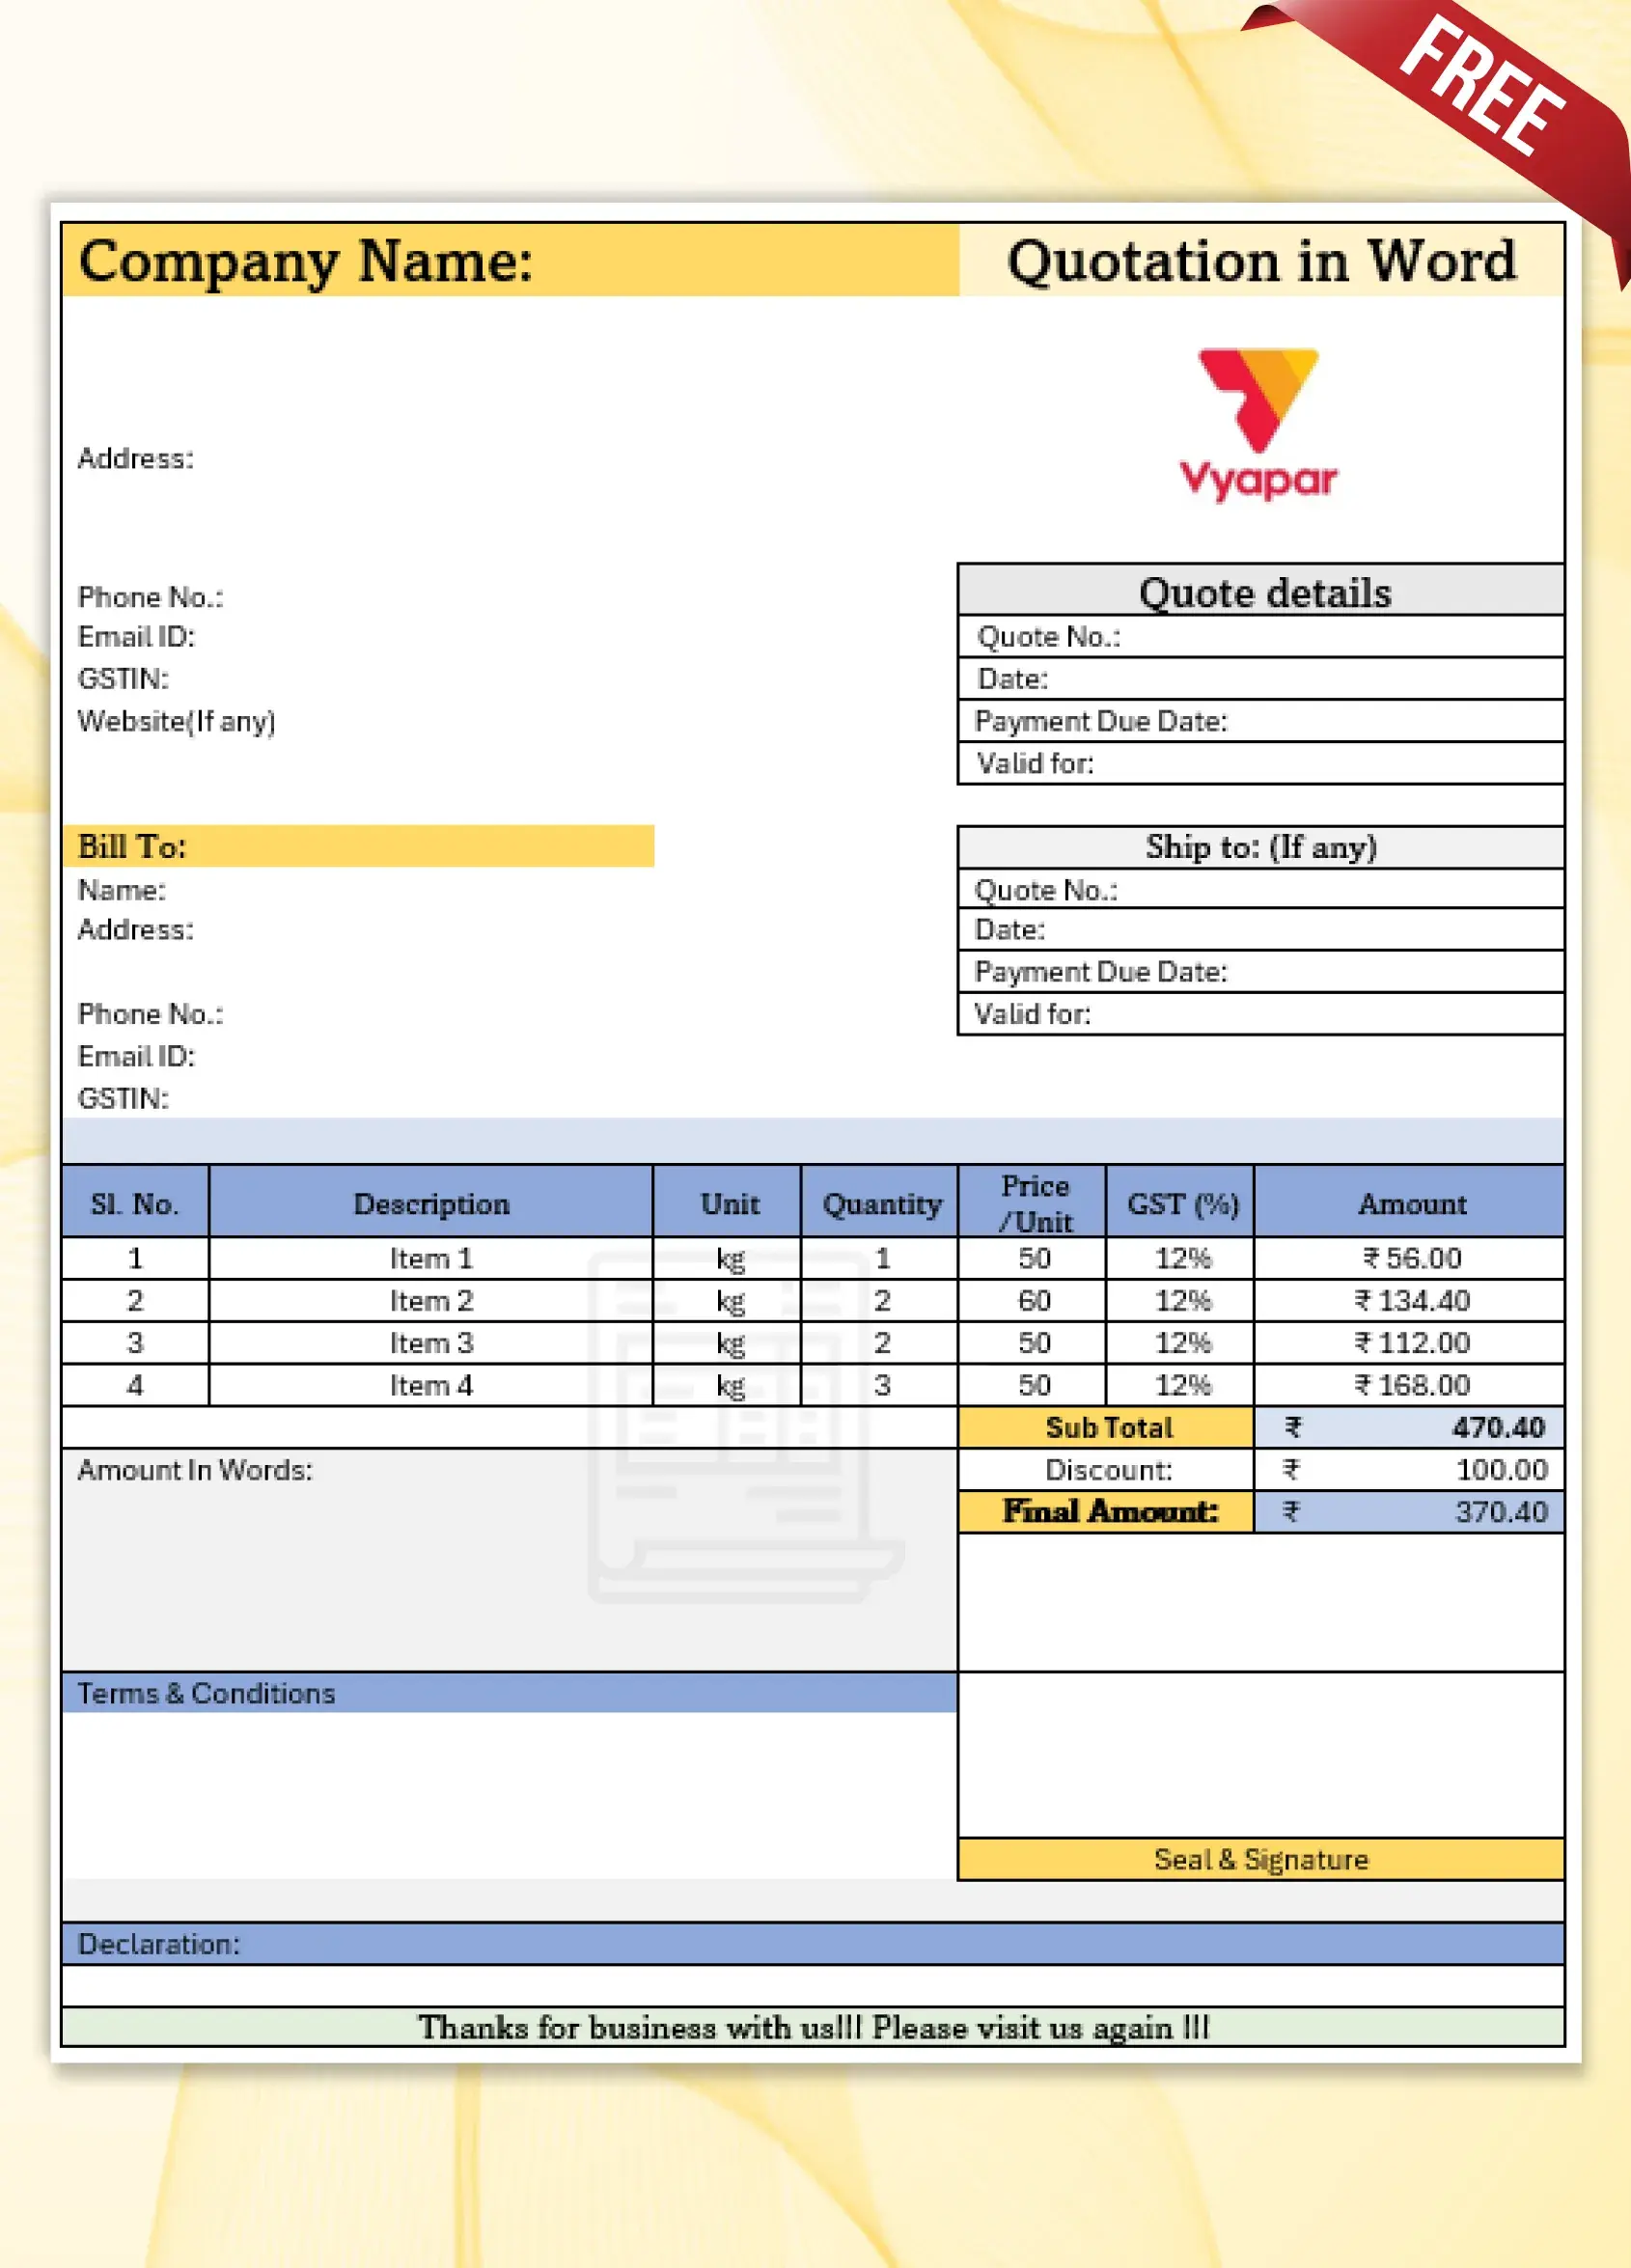Select the Company Name heading

click(306, 261)
